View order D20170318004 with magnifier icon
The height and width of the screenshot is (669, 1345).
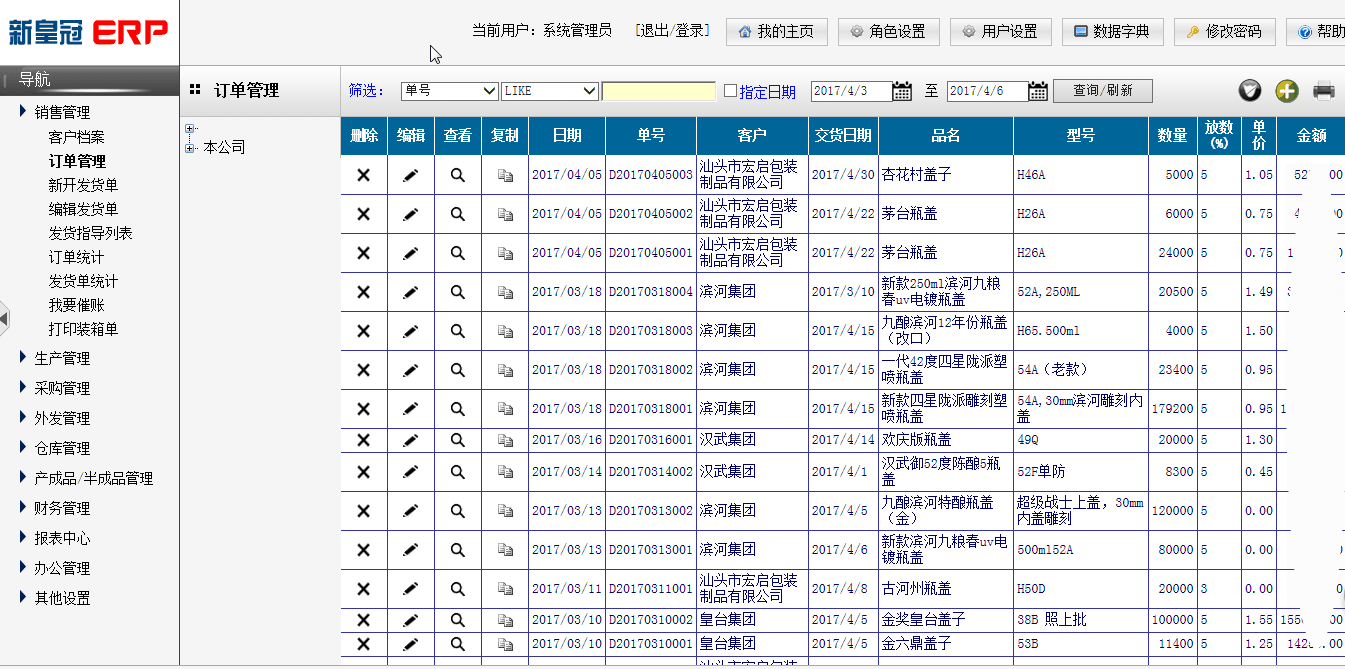click(458, 292)
